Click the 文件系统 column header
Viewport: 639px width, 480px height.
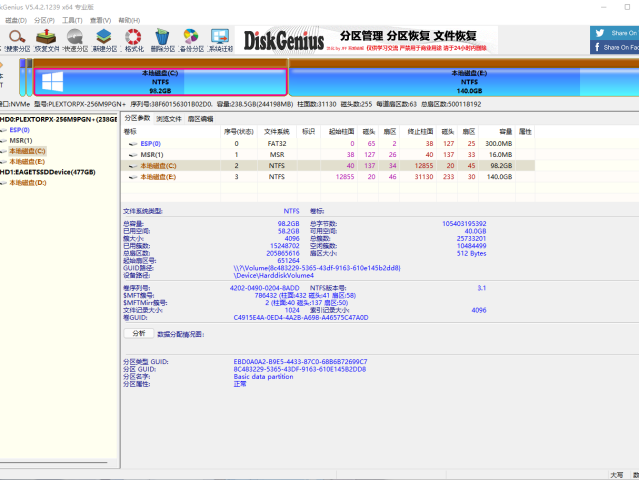point(277,132)
